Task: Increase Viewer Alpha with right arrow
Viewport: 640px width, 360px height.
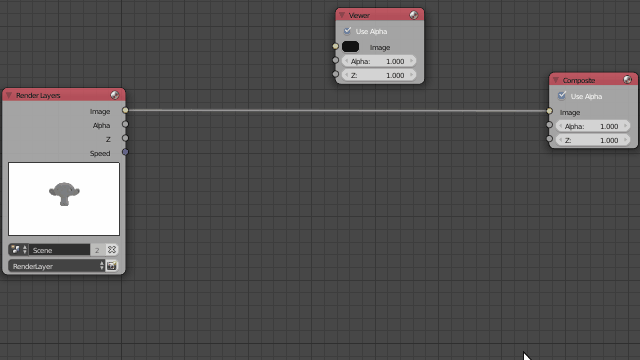Action: (x=411, y=61)
